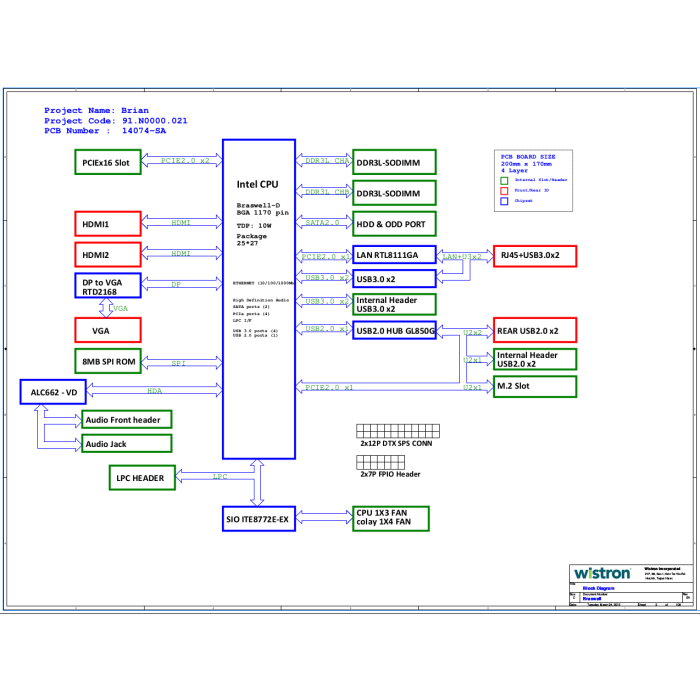700x700 pixels.
Task: Click the 'CPU 1X3 FAN colay 1X4 FAN' block
Action: pyautogui.click(x=391, y=519)
